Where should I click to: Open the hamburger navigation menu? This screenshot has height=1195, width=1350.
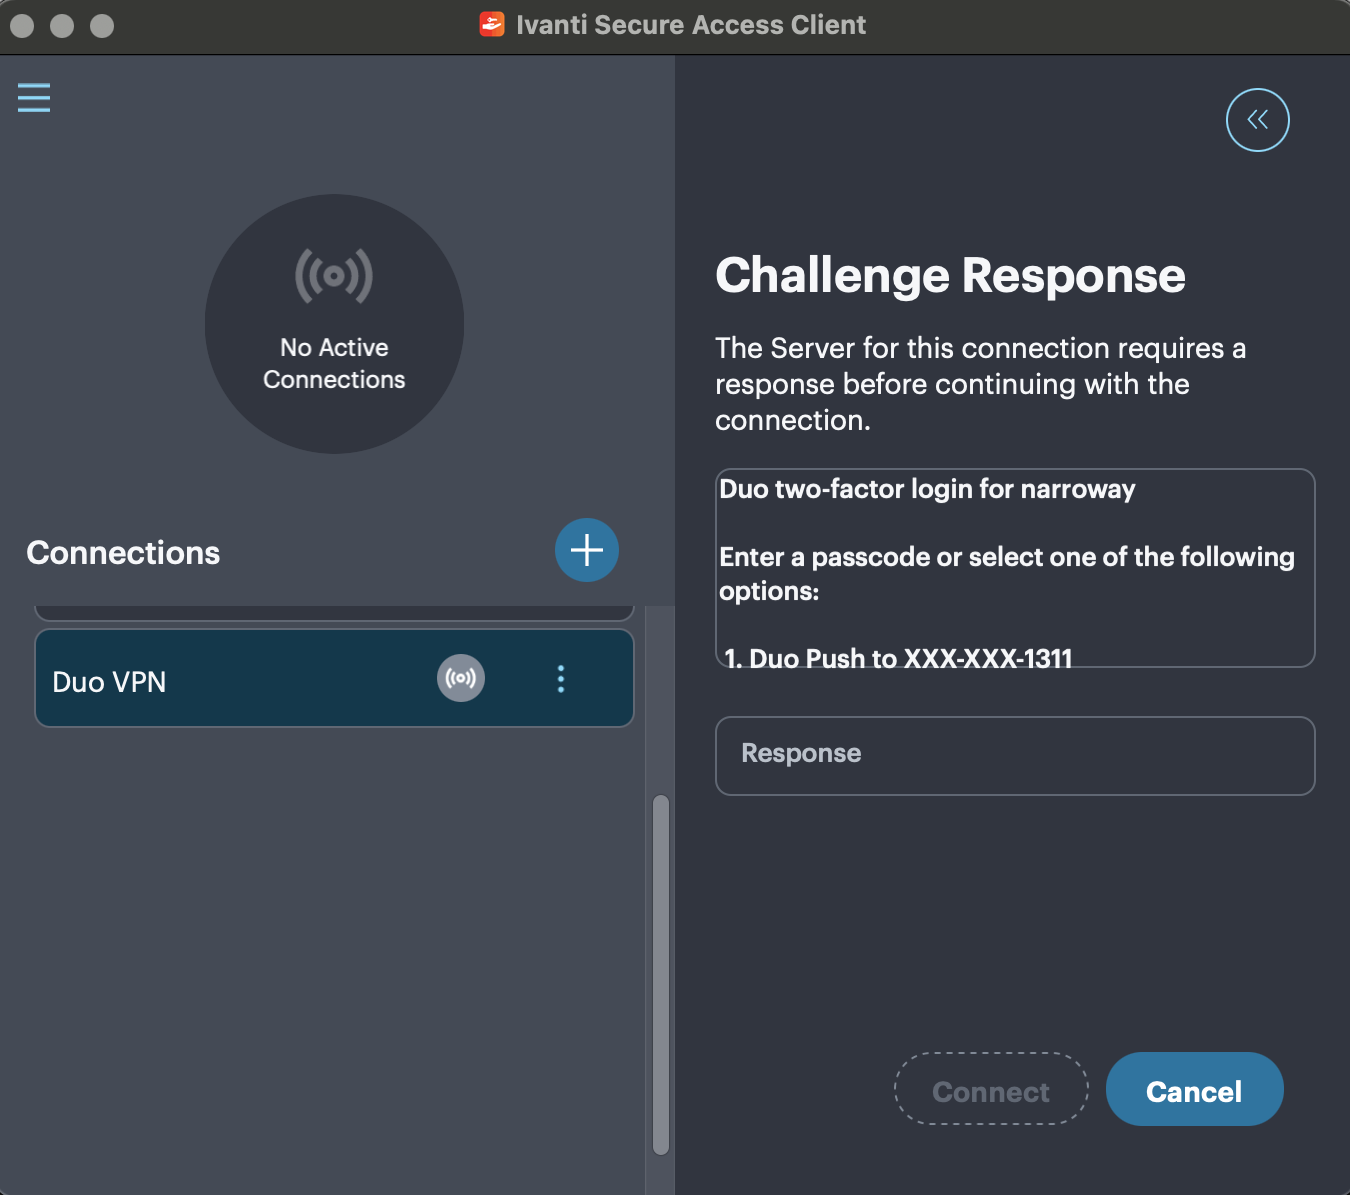33,97
